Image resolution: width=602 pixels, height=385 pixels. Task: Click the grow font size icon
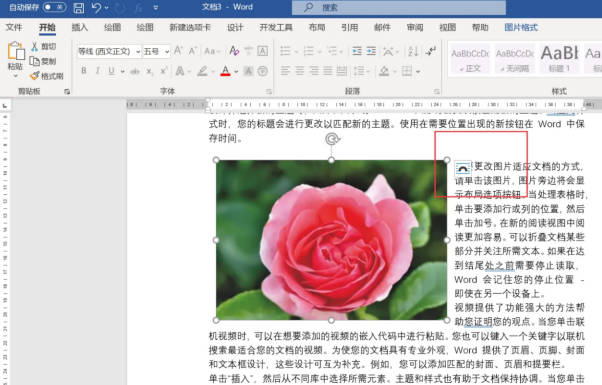tap(178, 51)
